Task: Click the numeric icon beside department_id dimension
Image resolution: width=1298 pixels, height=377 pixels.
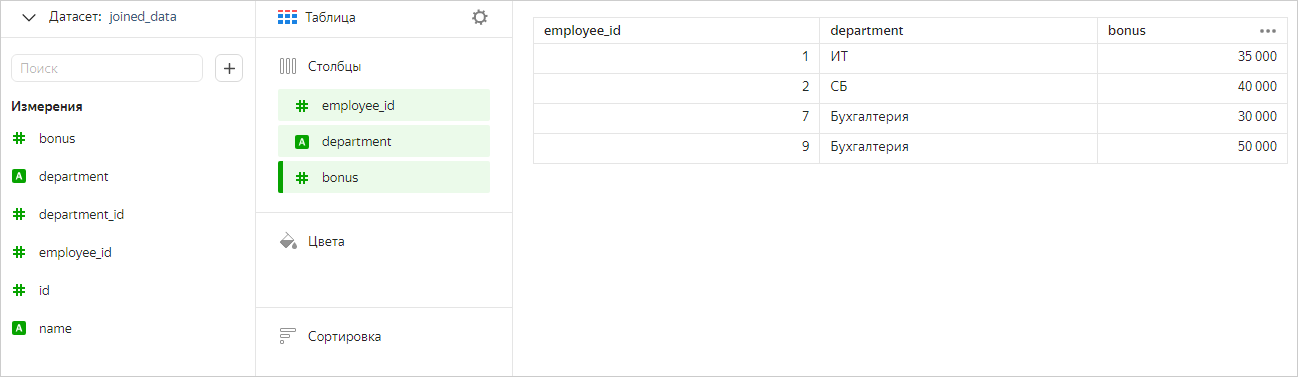Action: [18, 214]
